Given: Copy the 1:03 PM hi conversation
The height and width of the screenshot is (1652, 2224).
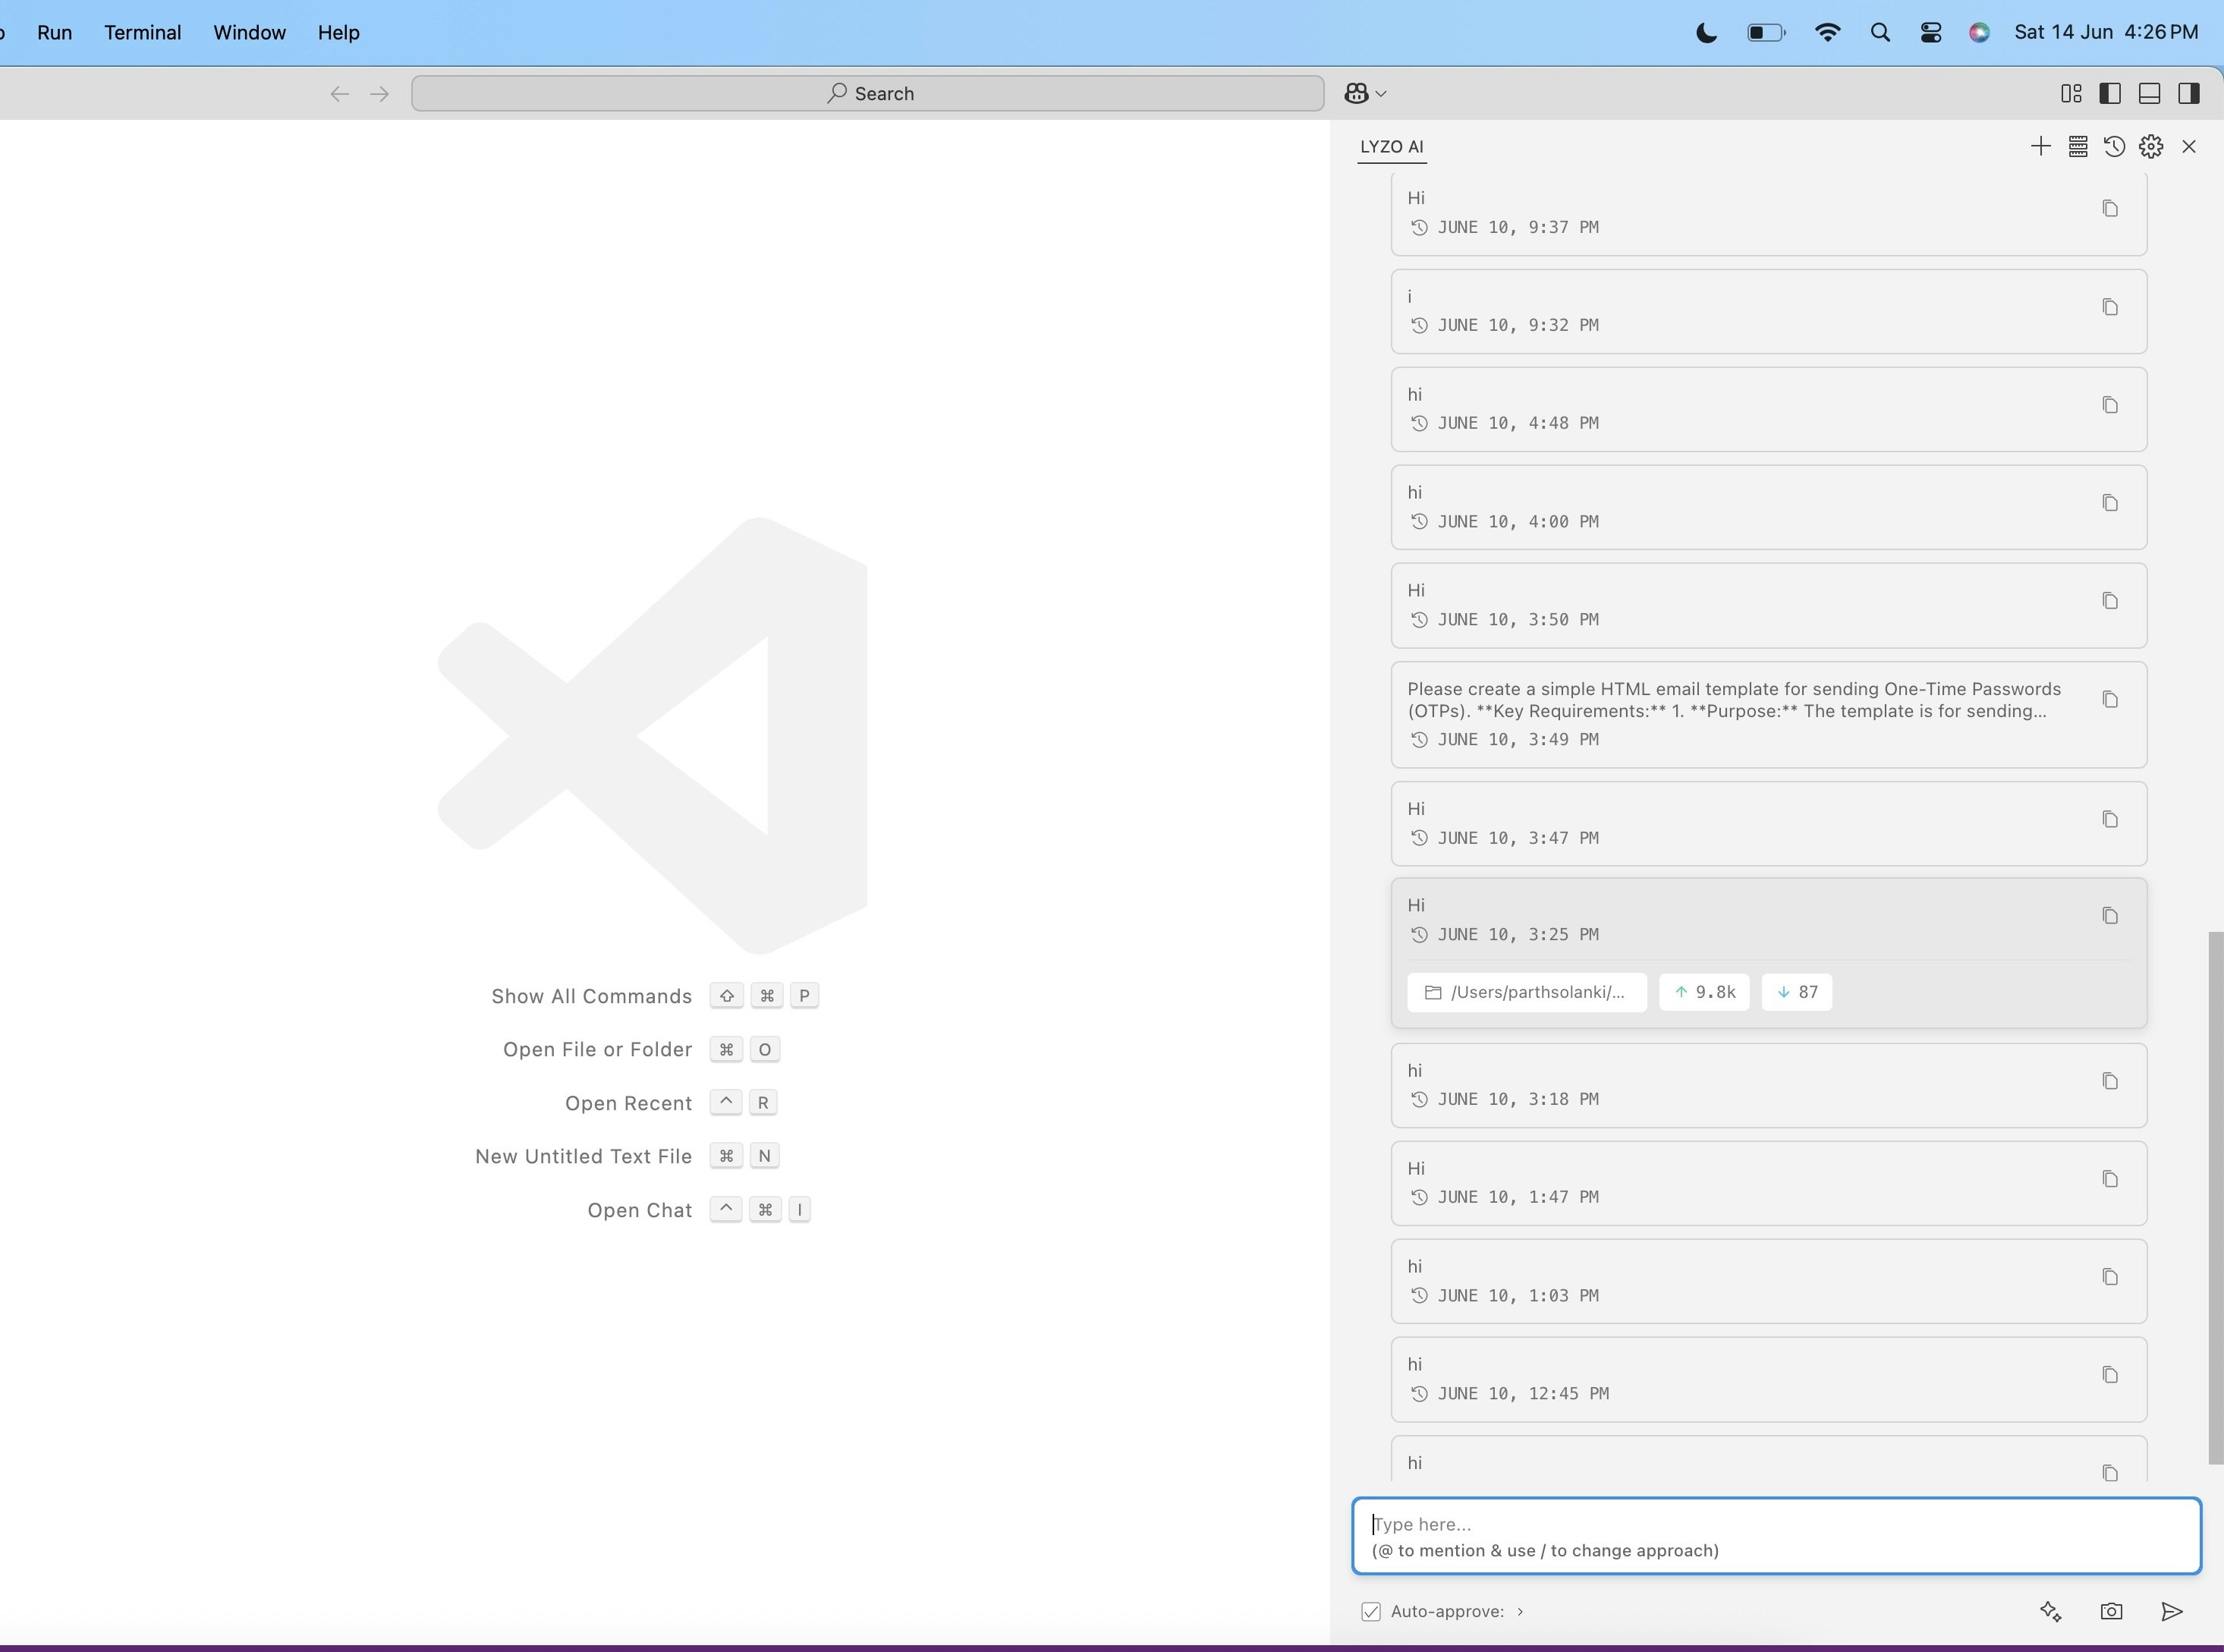Looking at the screenshot, I should [2110, 1277].
